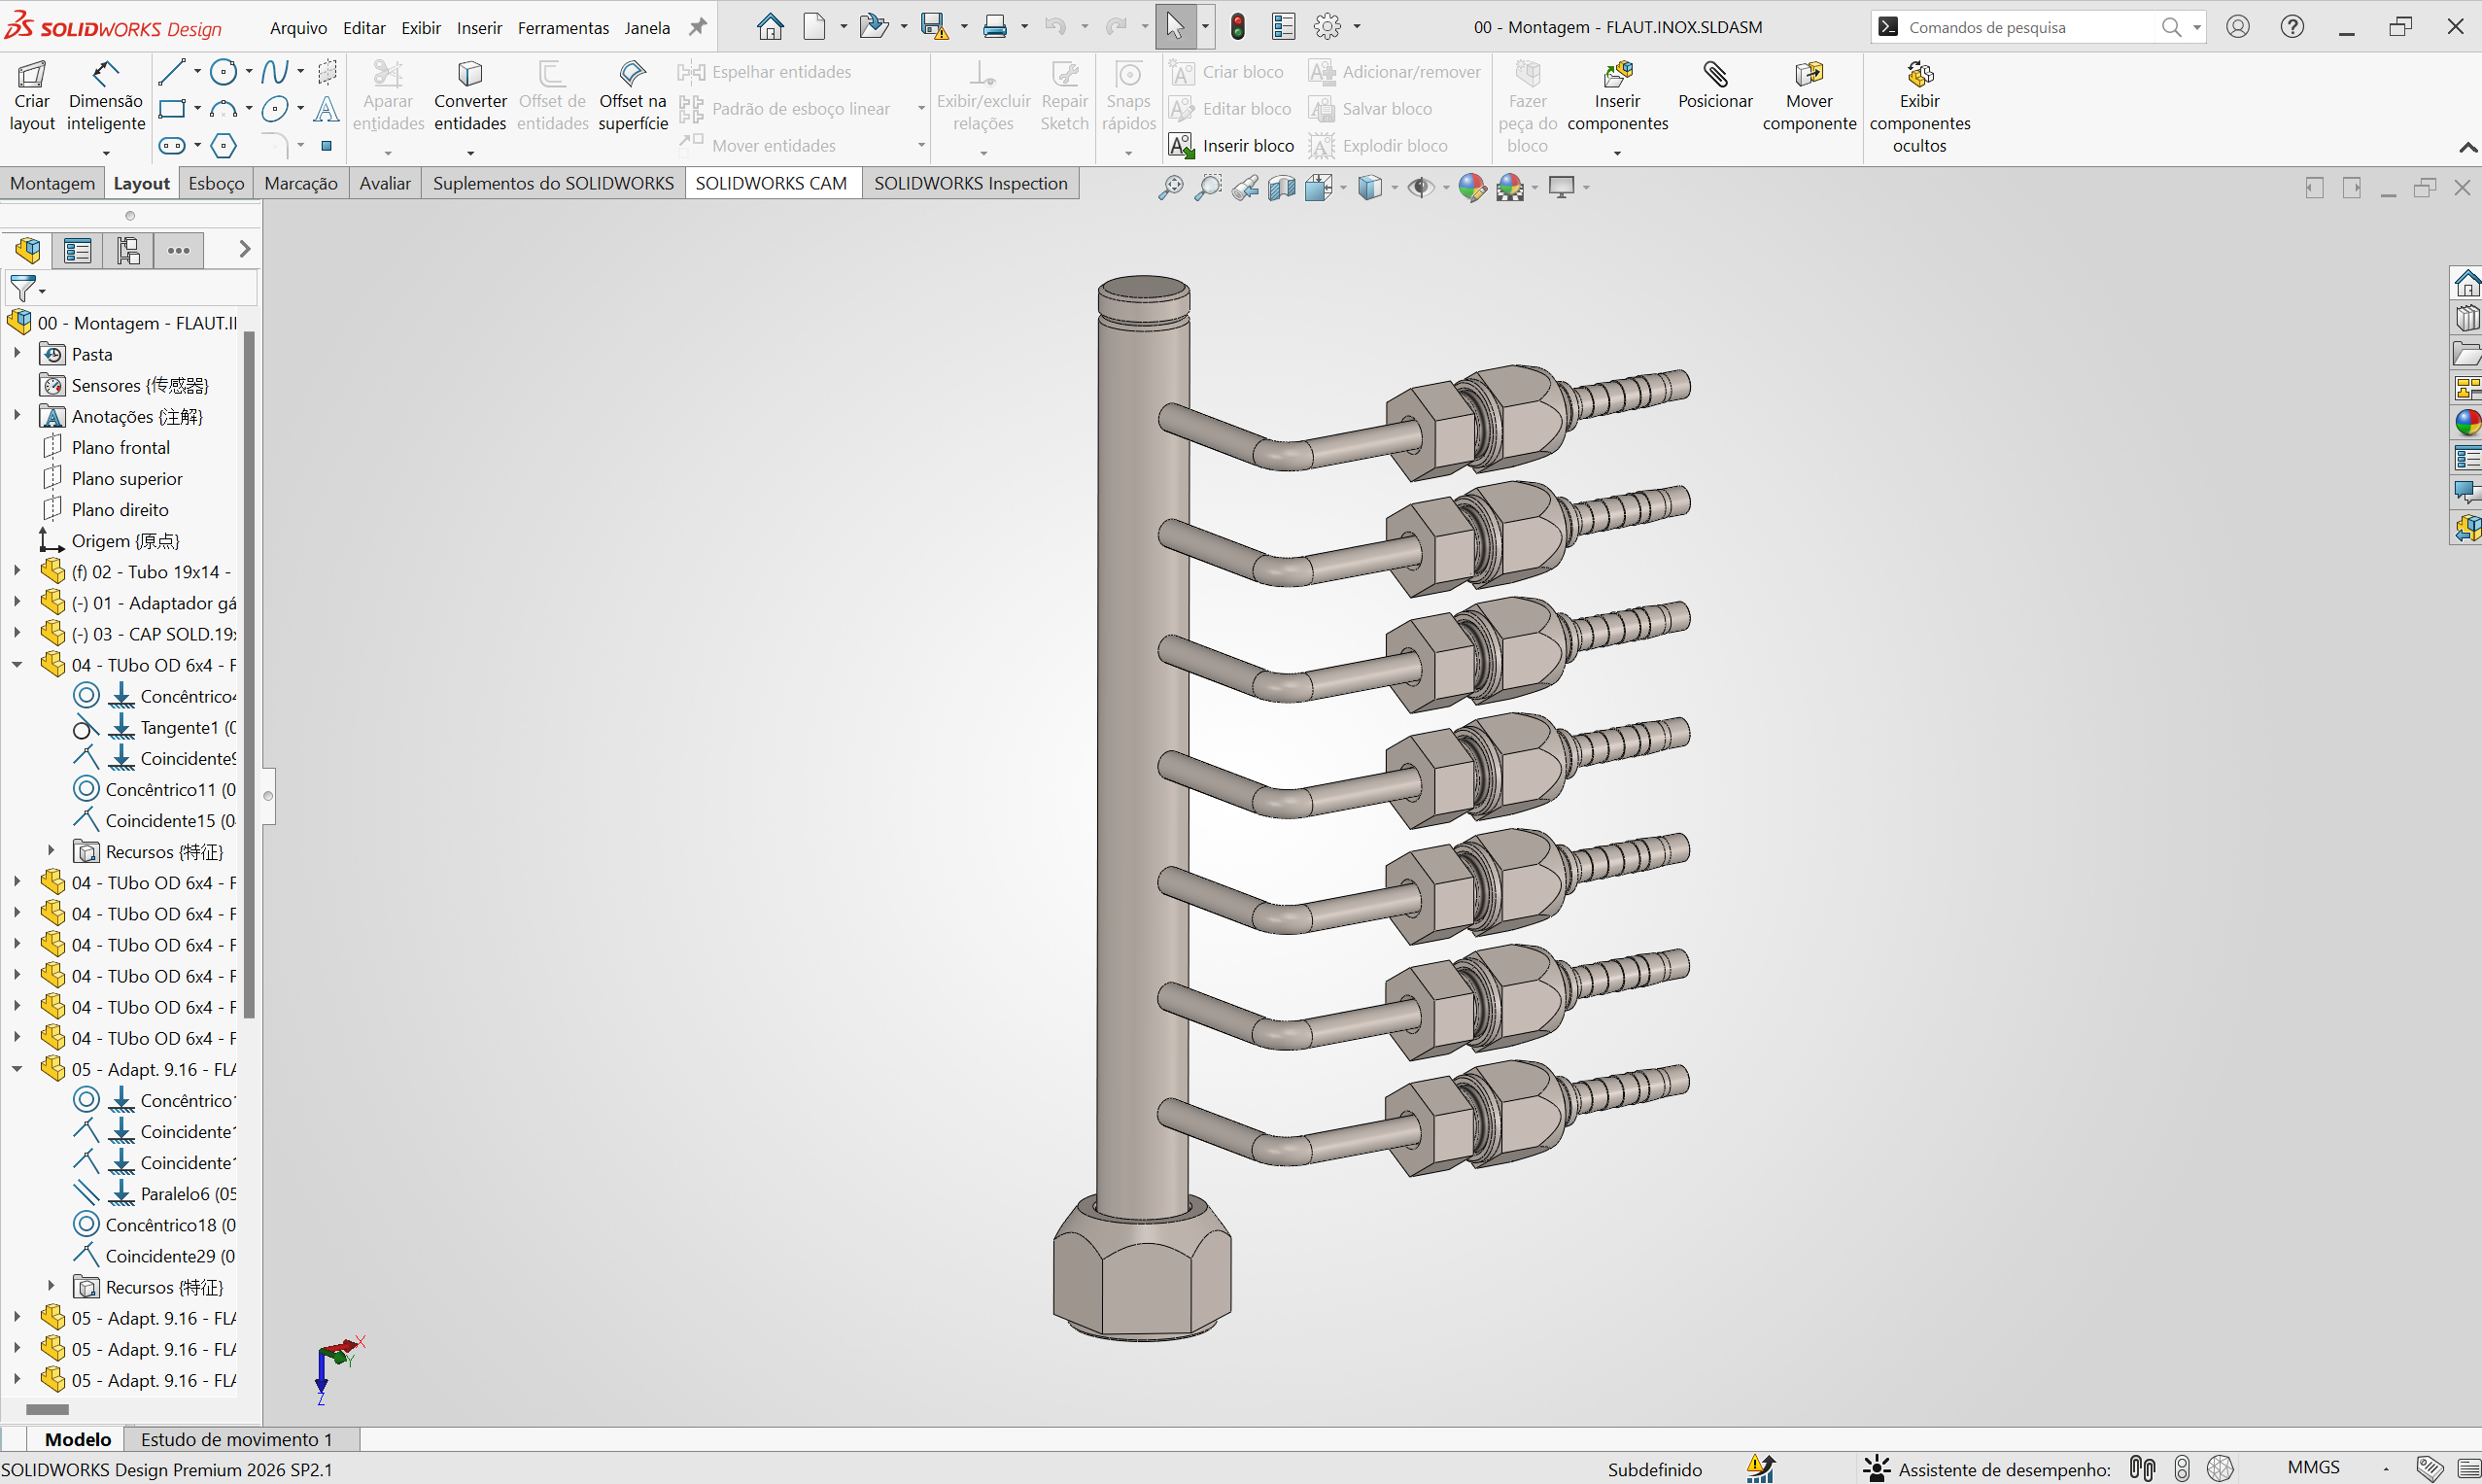Select the Corner Rectangle tool
The height and width of the screenshot is (1484, 2482).
click(172, 109)
